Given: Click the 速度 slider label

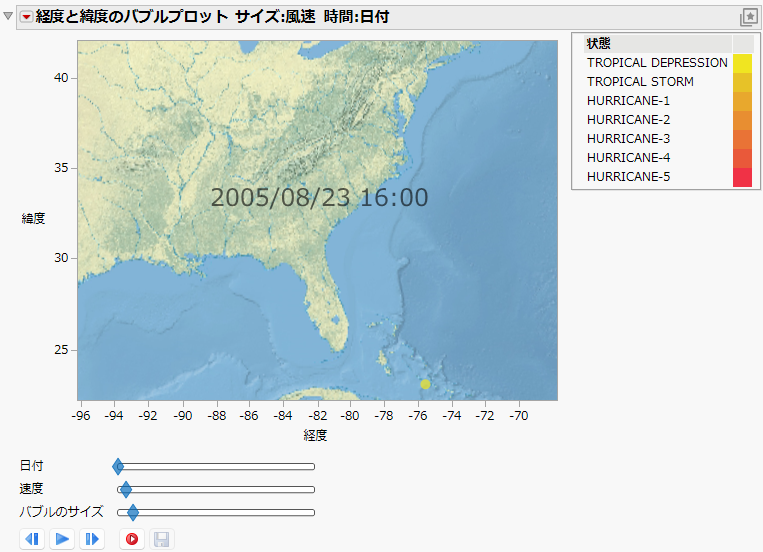Looking at the screenshot, I should [32, 489].
